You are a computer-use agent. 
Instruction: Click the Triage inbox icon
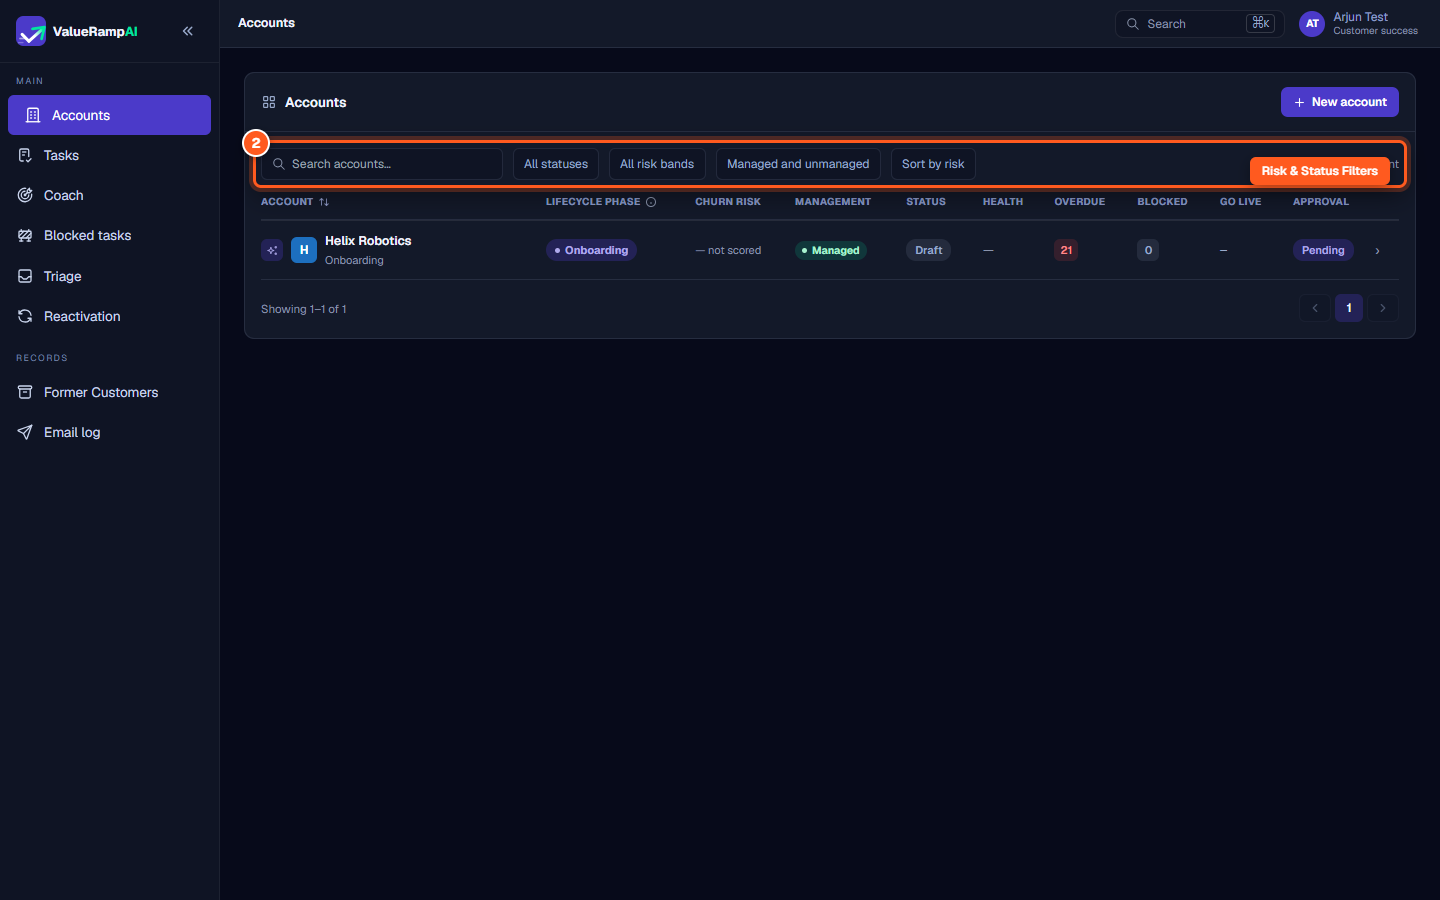25,276
